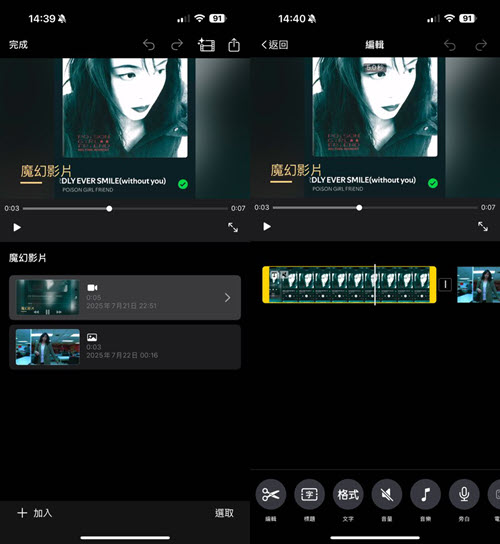
Task: Tap the battery indicator in the right status bar
Action: pyautogui.click(x=468, y=18)
